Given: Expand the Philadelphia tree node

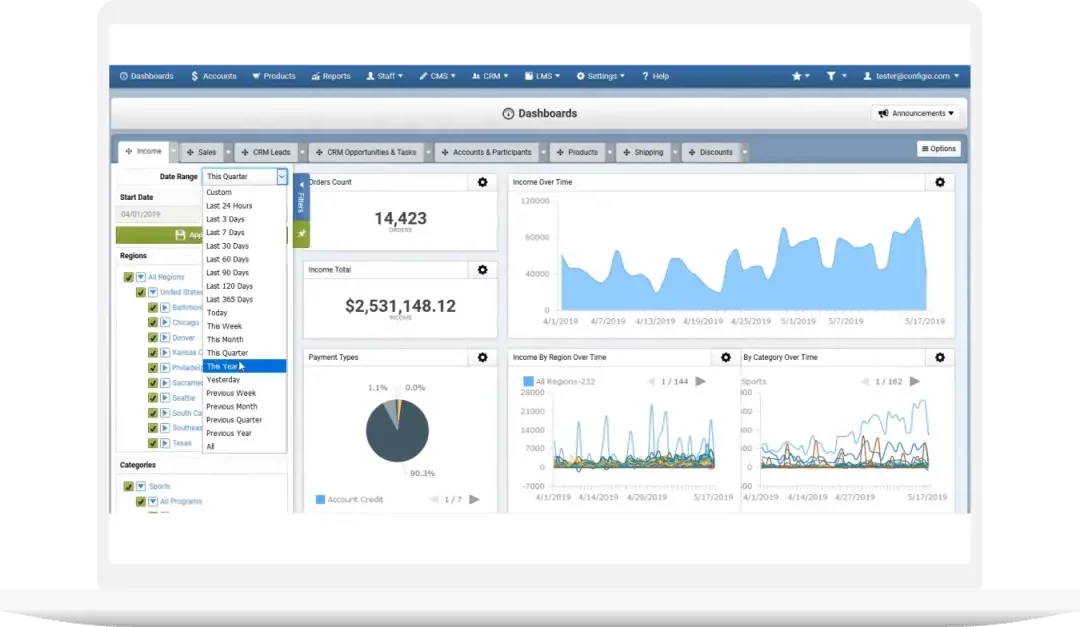Looking at the screenshot, I should click(x=165, y=368).
